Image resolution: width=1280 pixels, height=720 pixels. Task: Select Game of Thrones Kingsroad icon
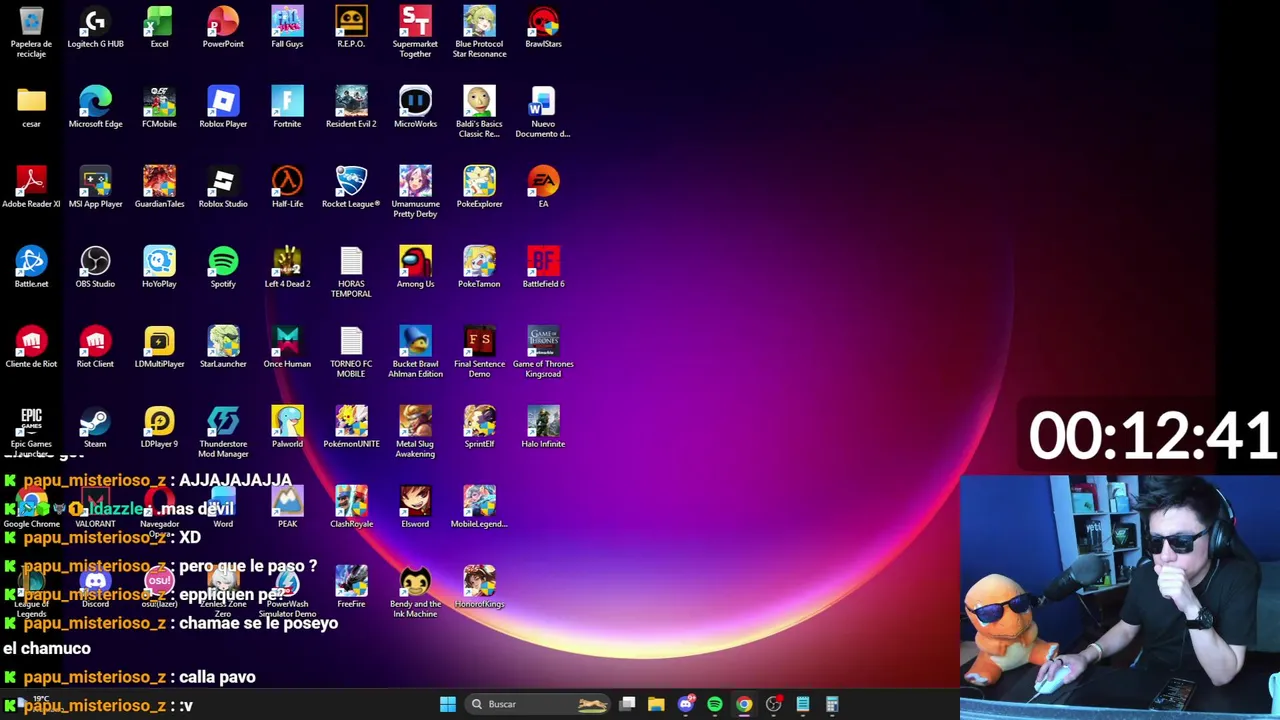pos(543,352)
